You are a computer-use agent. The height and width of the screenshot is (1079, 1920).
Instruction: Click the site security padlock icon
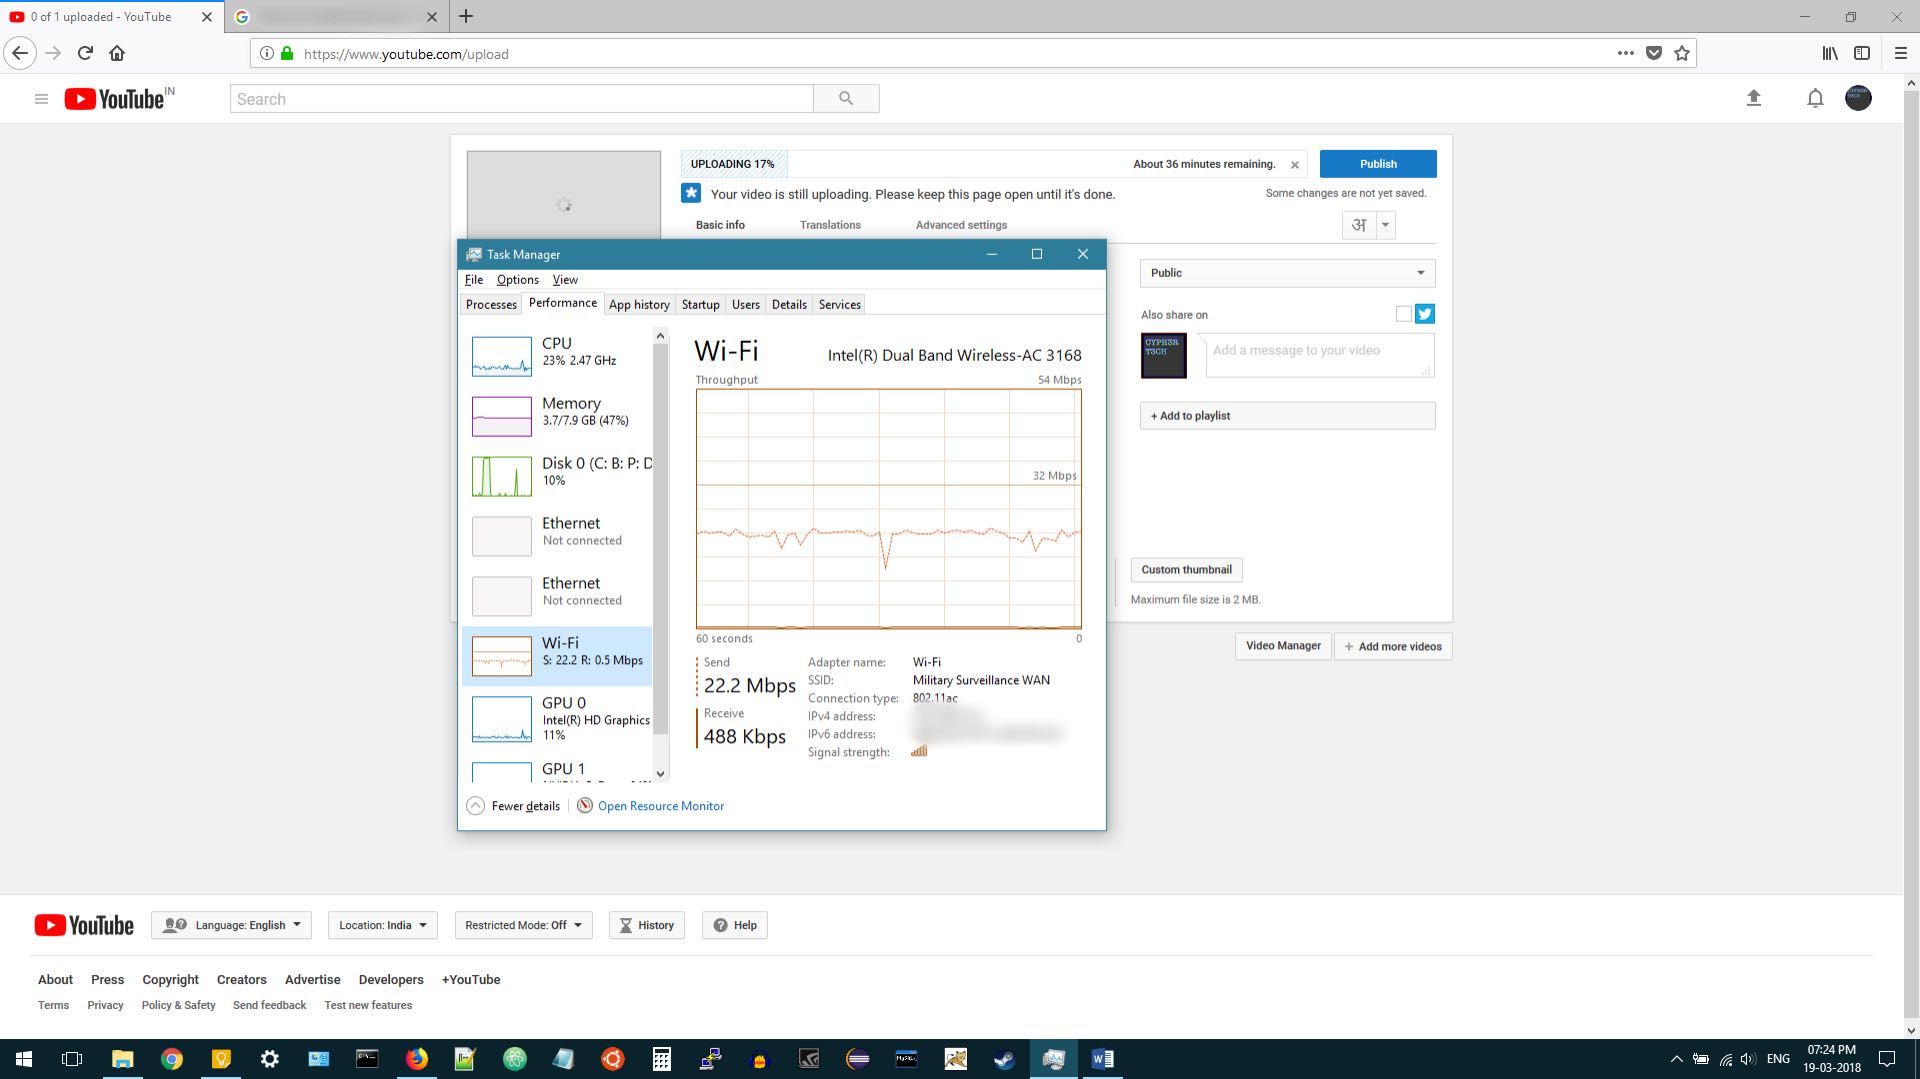pos(287,53)
